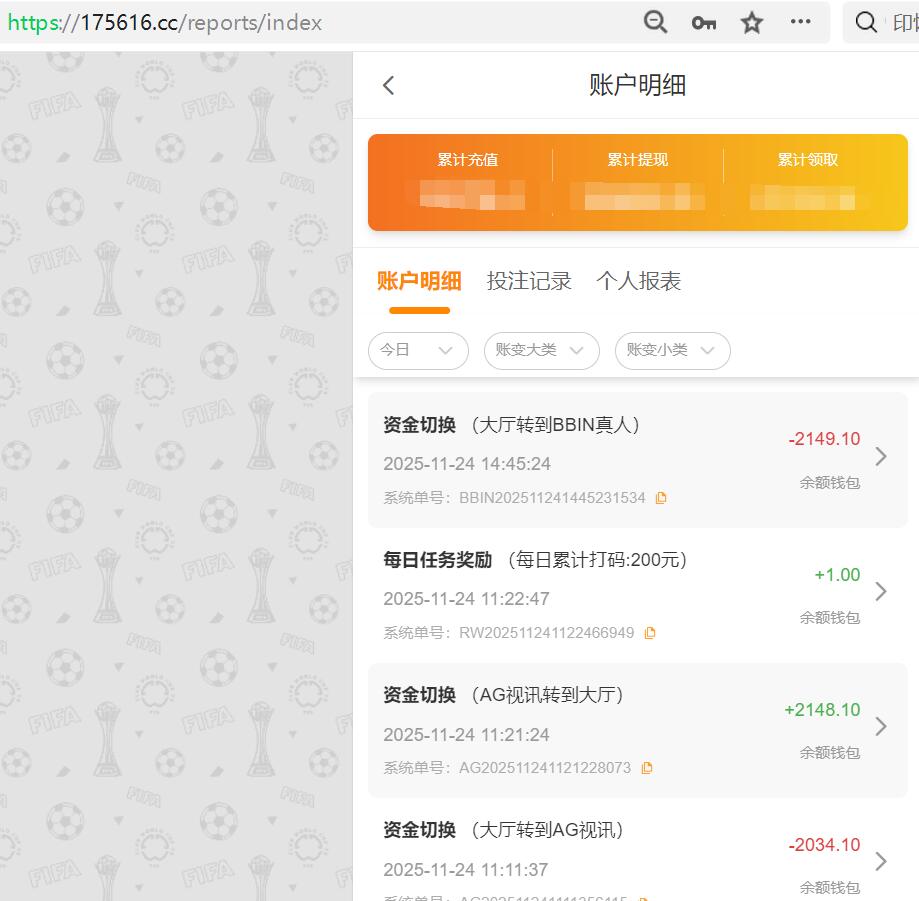
Task: Select the 账户明细 tab
Action: [x=419, y=281]
